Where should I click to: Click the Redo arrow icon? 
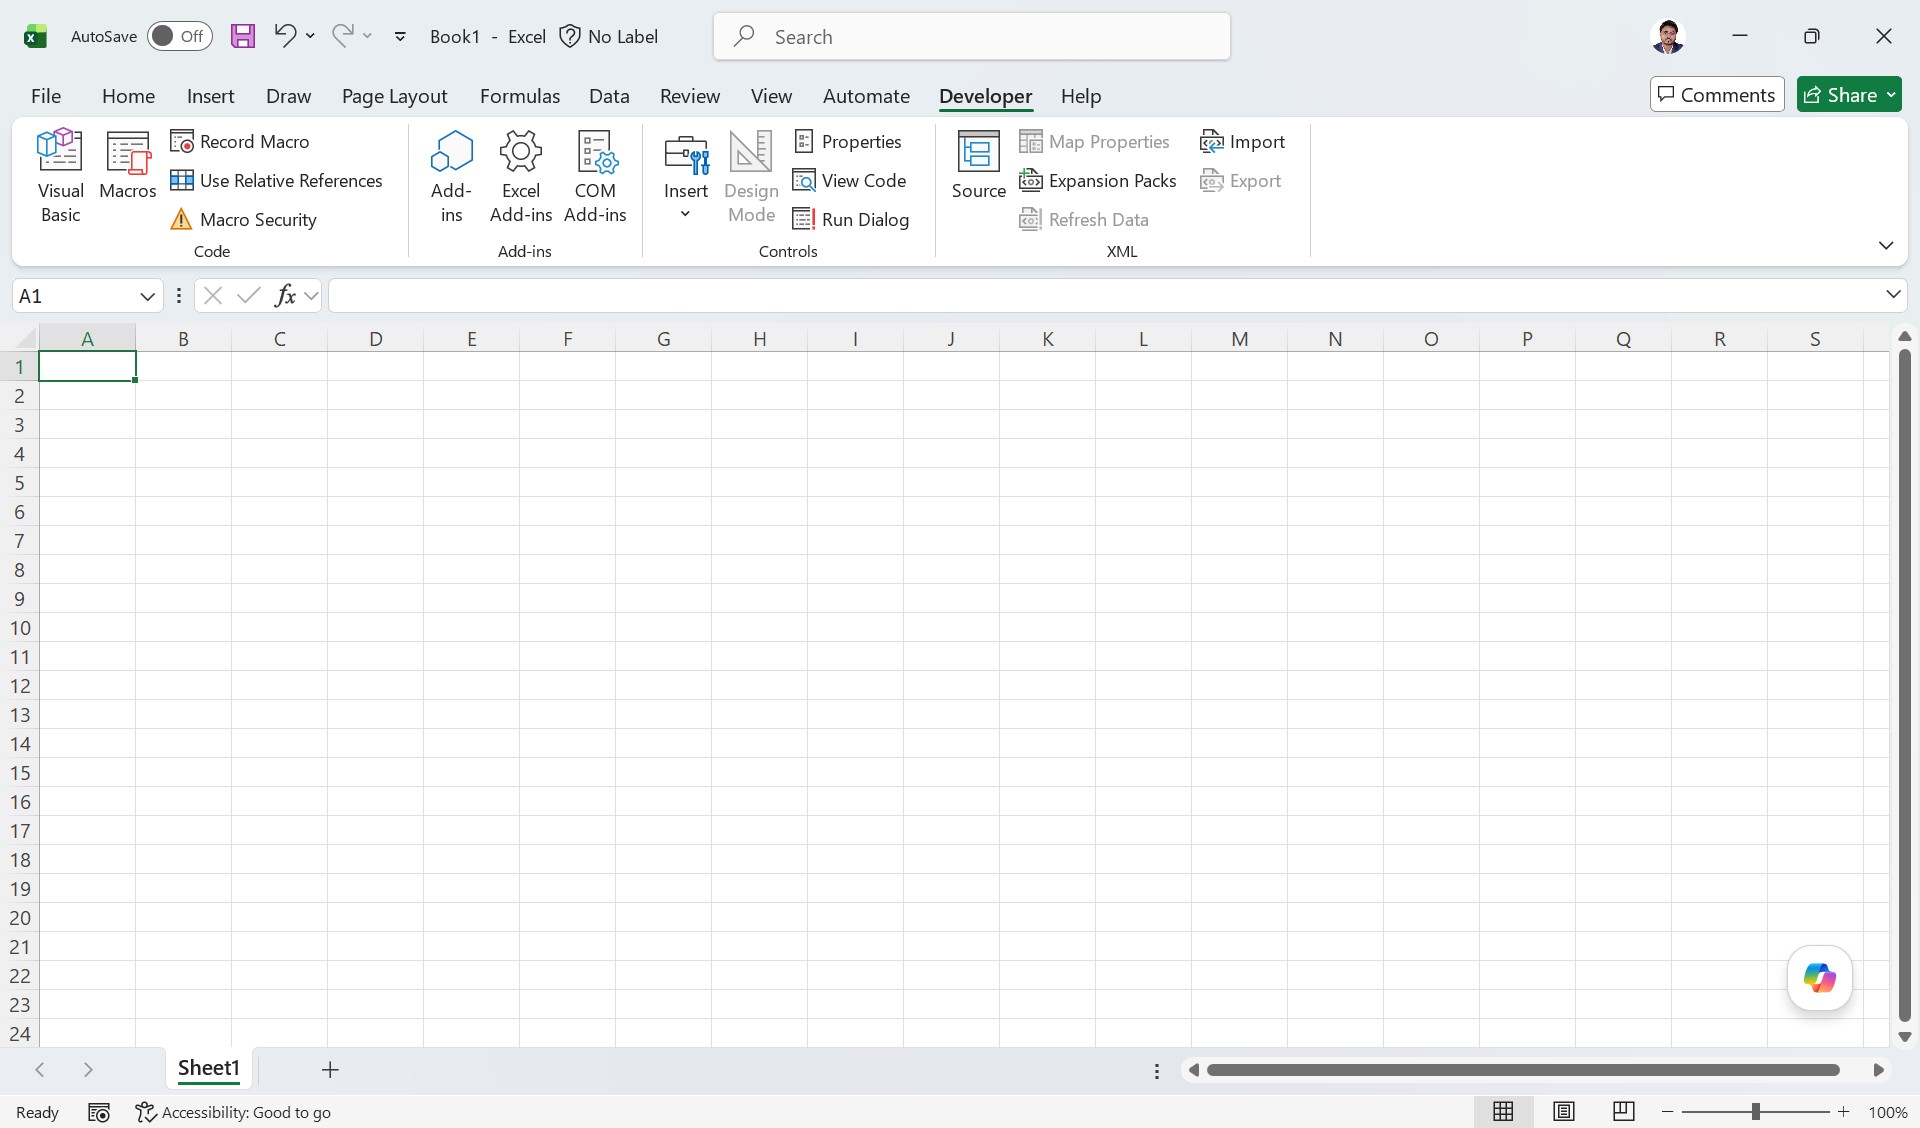click(343, 36)
